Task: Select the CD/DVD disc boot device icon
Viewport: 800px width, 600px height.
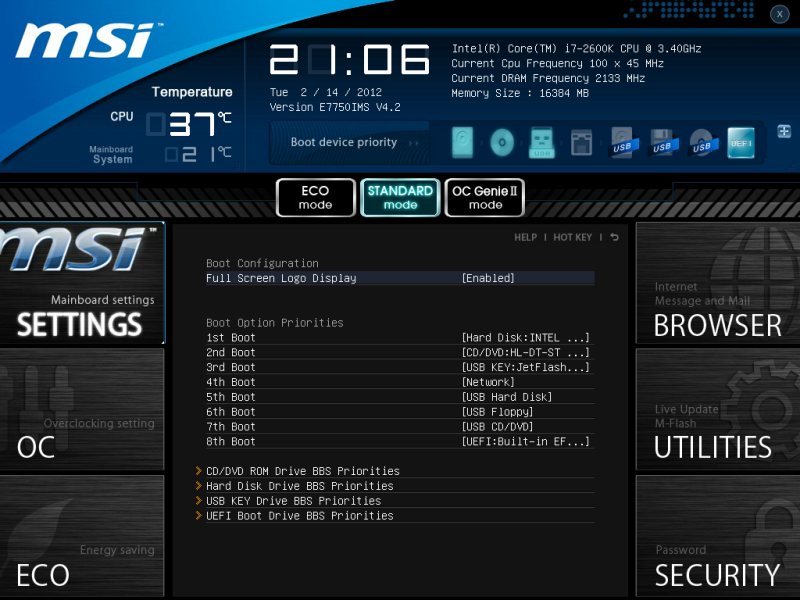Action: click(x=502, y=142)
